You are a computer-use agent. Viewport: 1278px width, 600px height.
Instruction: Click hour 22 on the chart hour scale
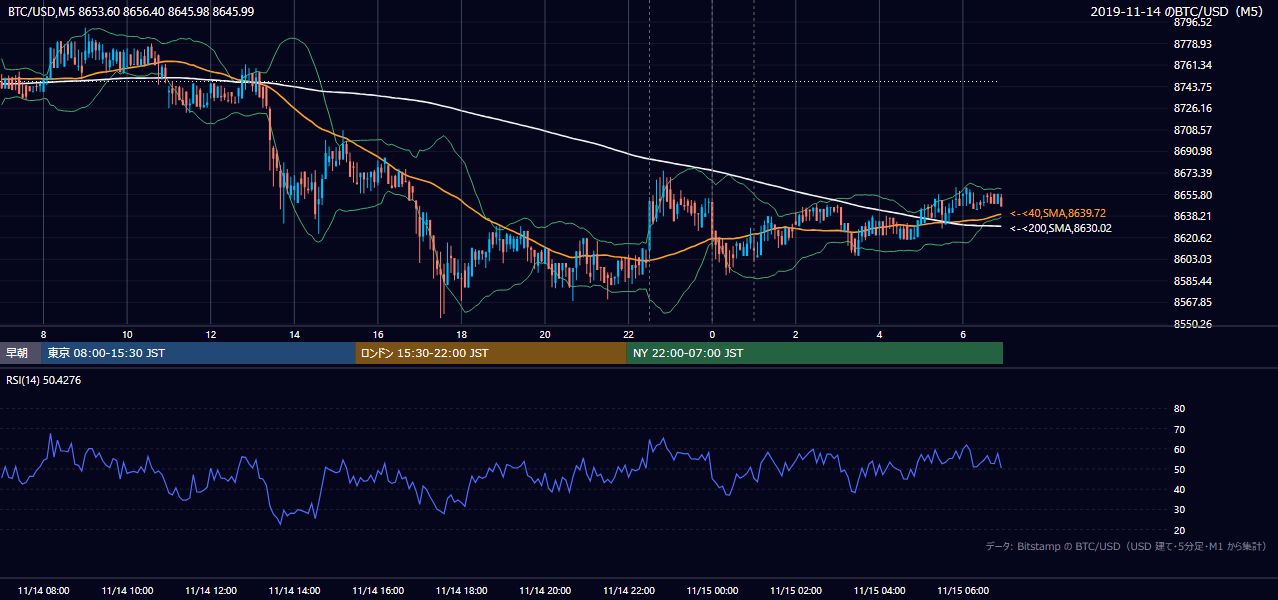click(628, 334)
